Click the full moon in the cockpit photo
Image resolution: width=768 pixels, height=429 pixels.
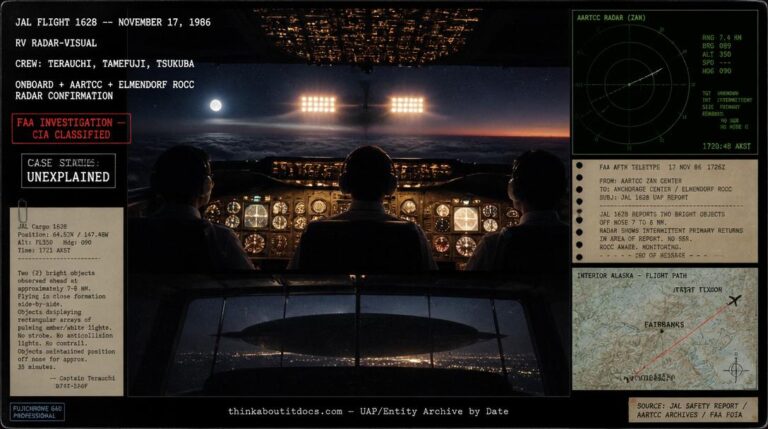216,105
